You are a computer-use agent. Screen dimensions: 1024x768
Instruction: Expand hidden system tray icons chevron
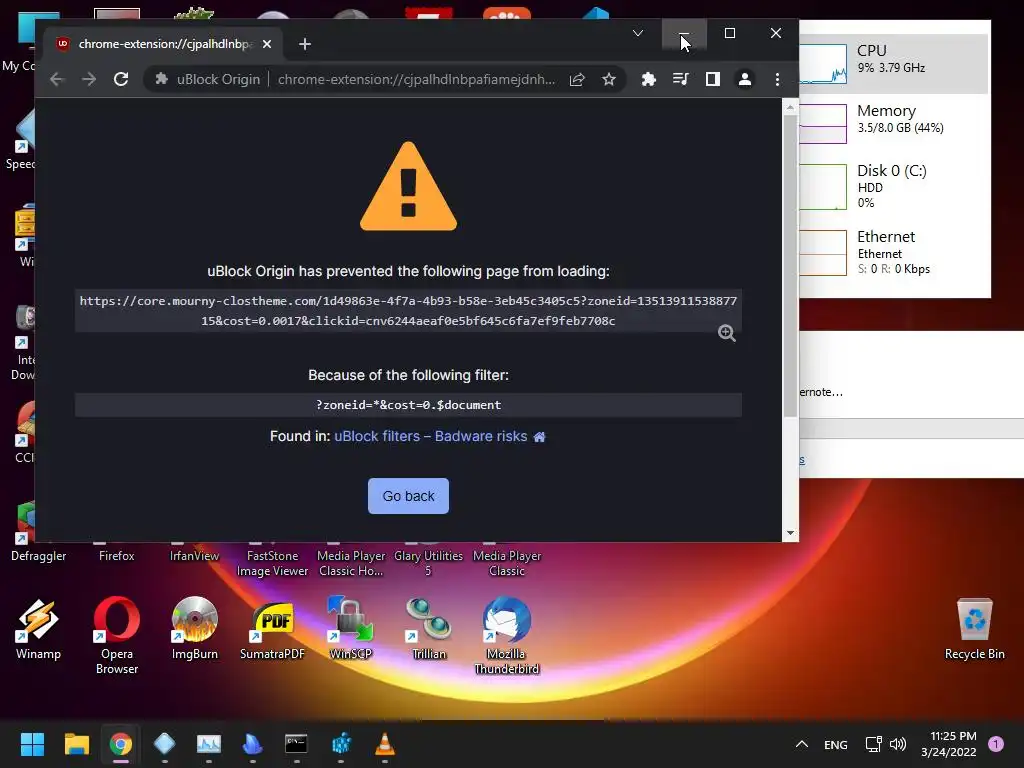click(802, 744)
